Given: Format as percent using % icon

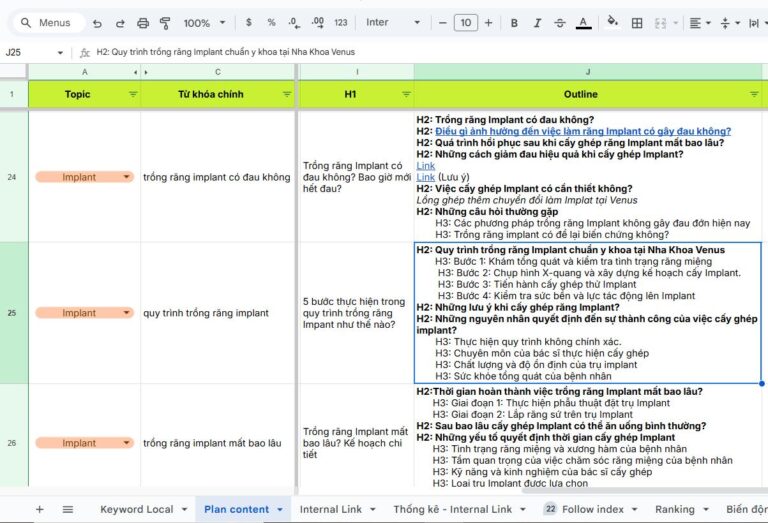Looking at the screenshot, I should coord(271,23).
